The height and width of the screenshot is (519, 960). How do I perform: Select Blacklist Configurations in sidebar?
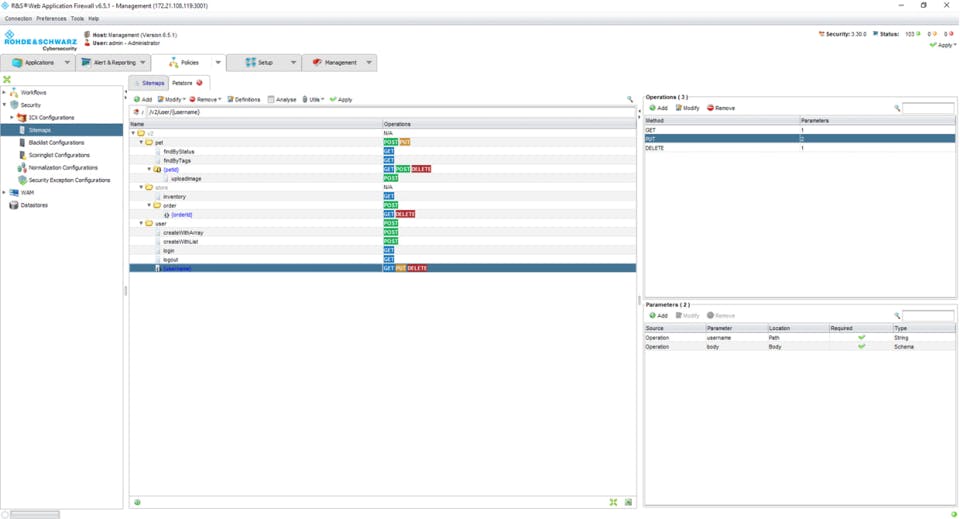click(56, 143)
